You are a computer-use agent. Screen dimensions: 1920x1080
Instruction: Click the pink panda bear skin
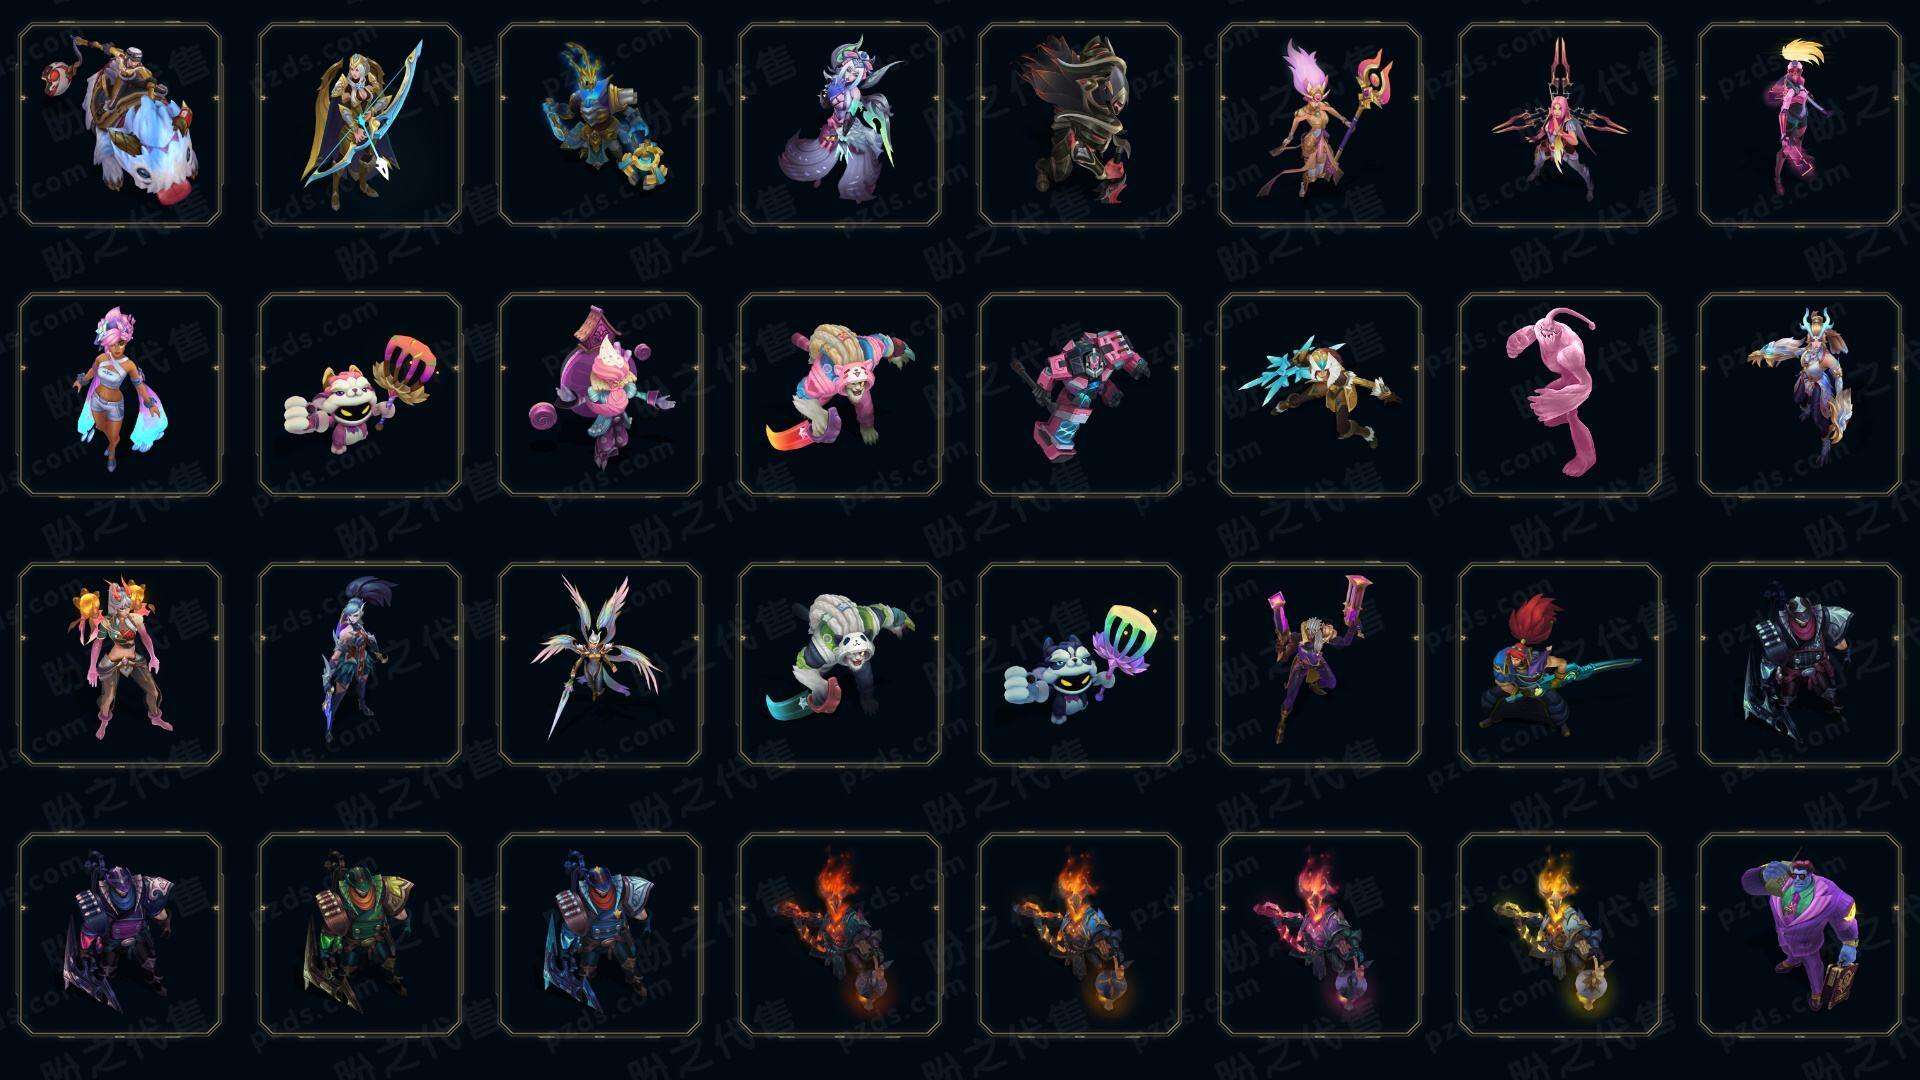click(840, 395)
